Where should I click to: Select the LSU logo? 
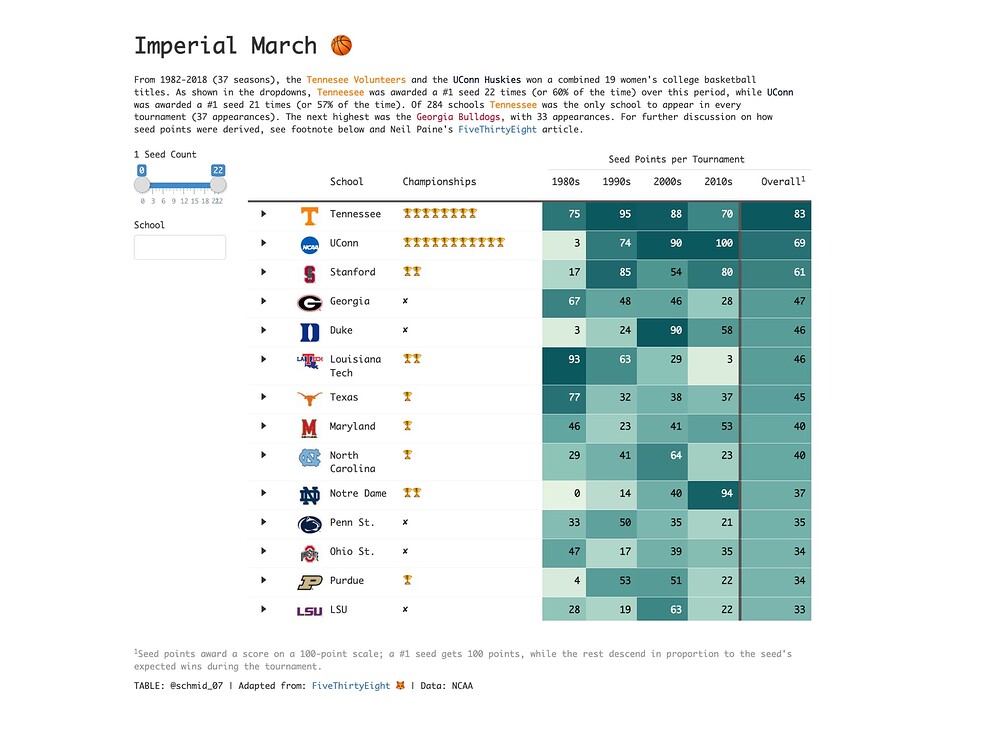308,609
